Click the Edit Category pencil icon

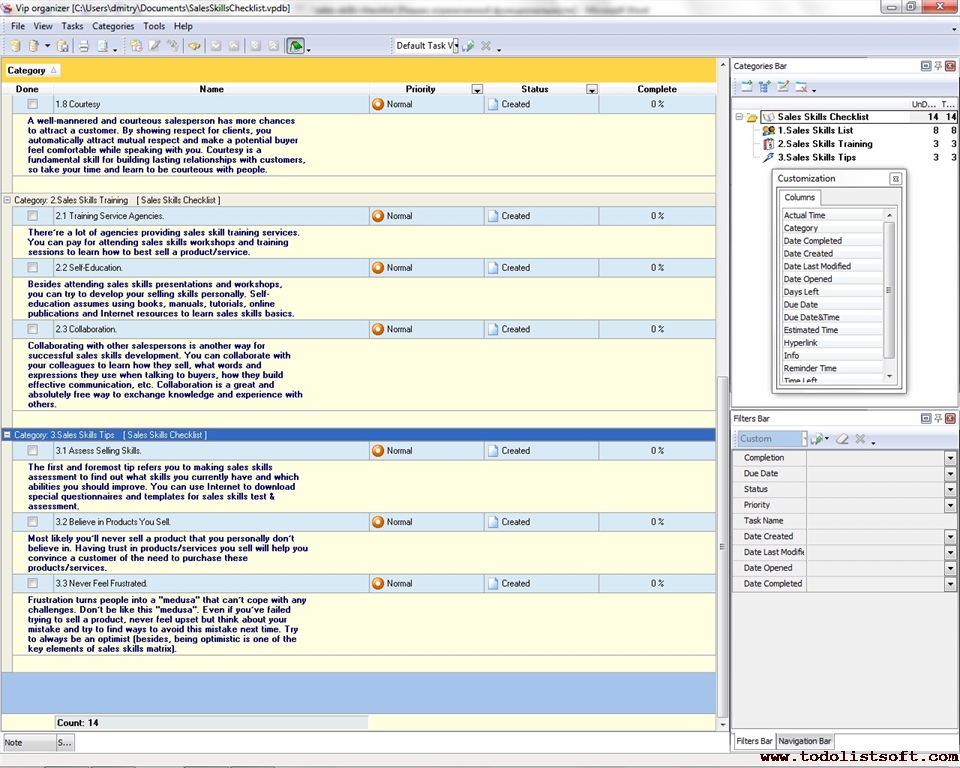pos(783,87)
